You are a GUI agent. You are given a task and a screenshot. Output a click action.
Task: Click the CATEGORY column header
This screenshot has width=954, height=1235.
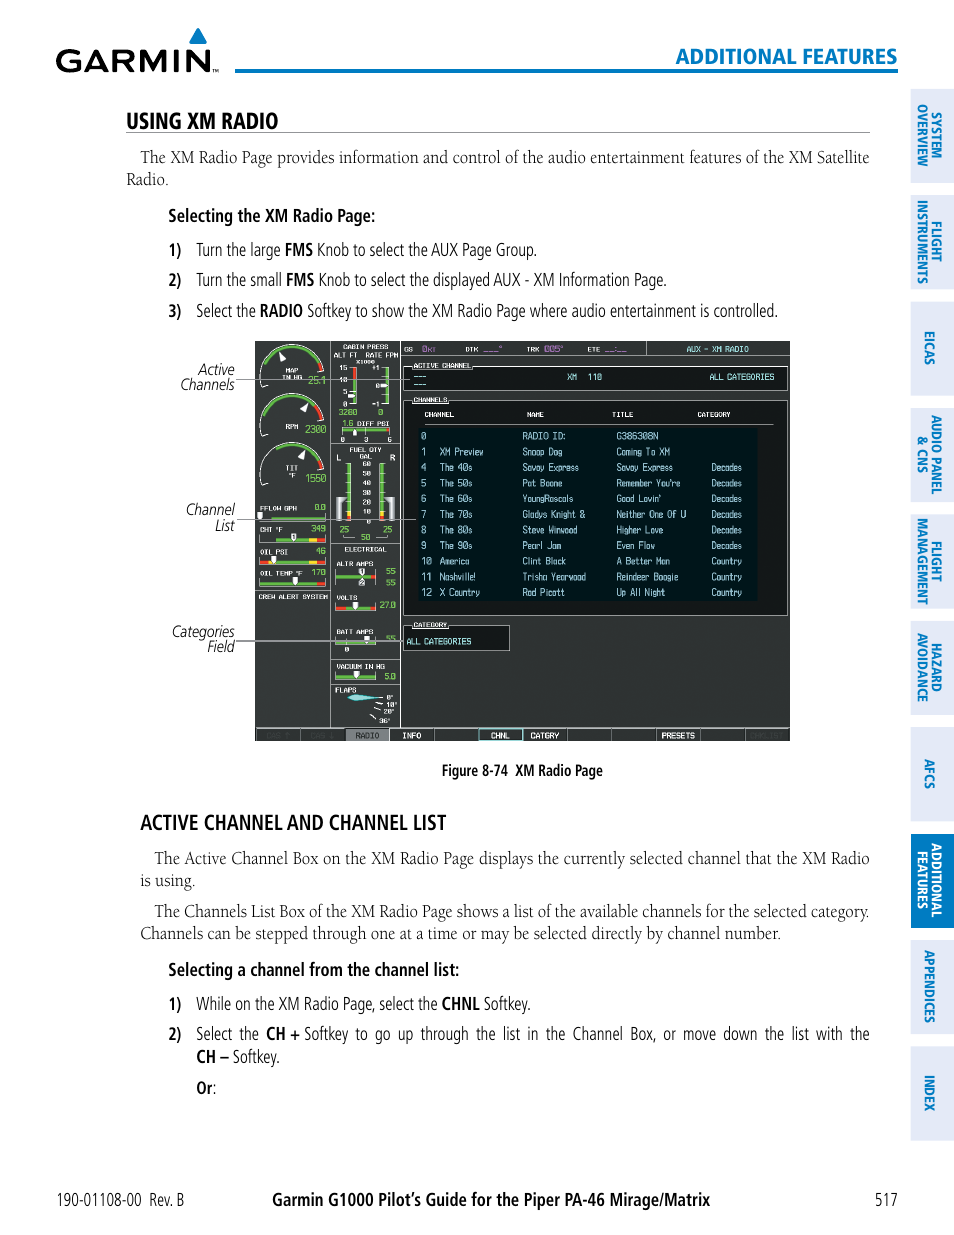pyautogui.click(x=714, y=414)
